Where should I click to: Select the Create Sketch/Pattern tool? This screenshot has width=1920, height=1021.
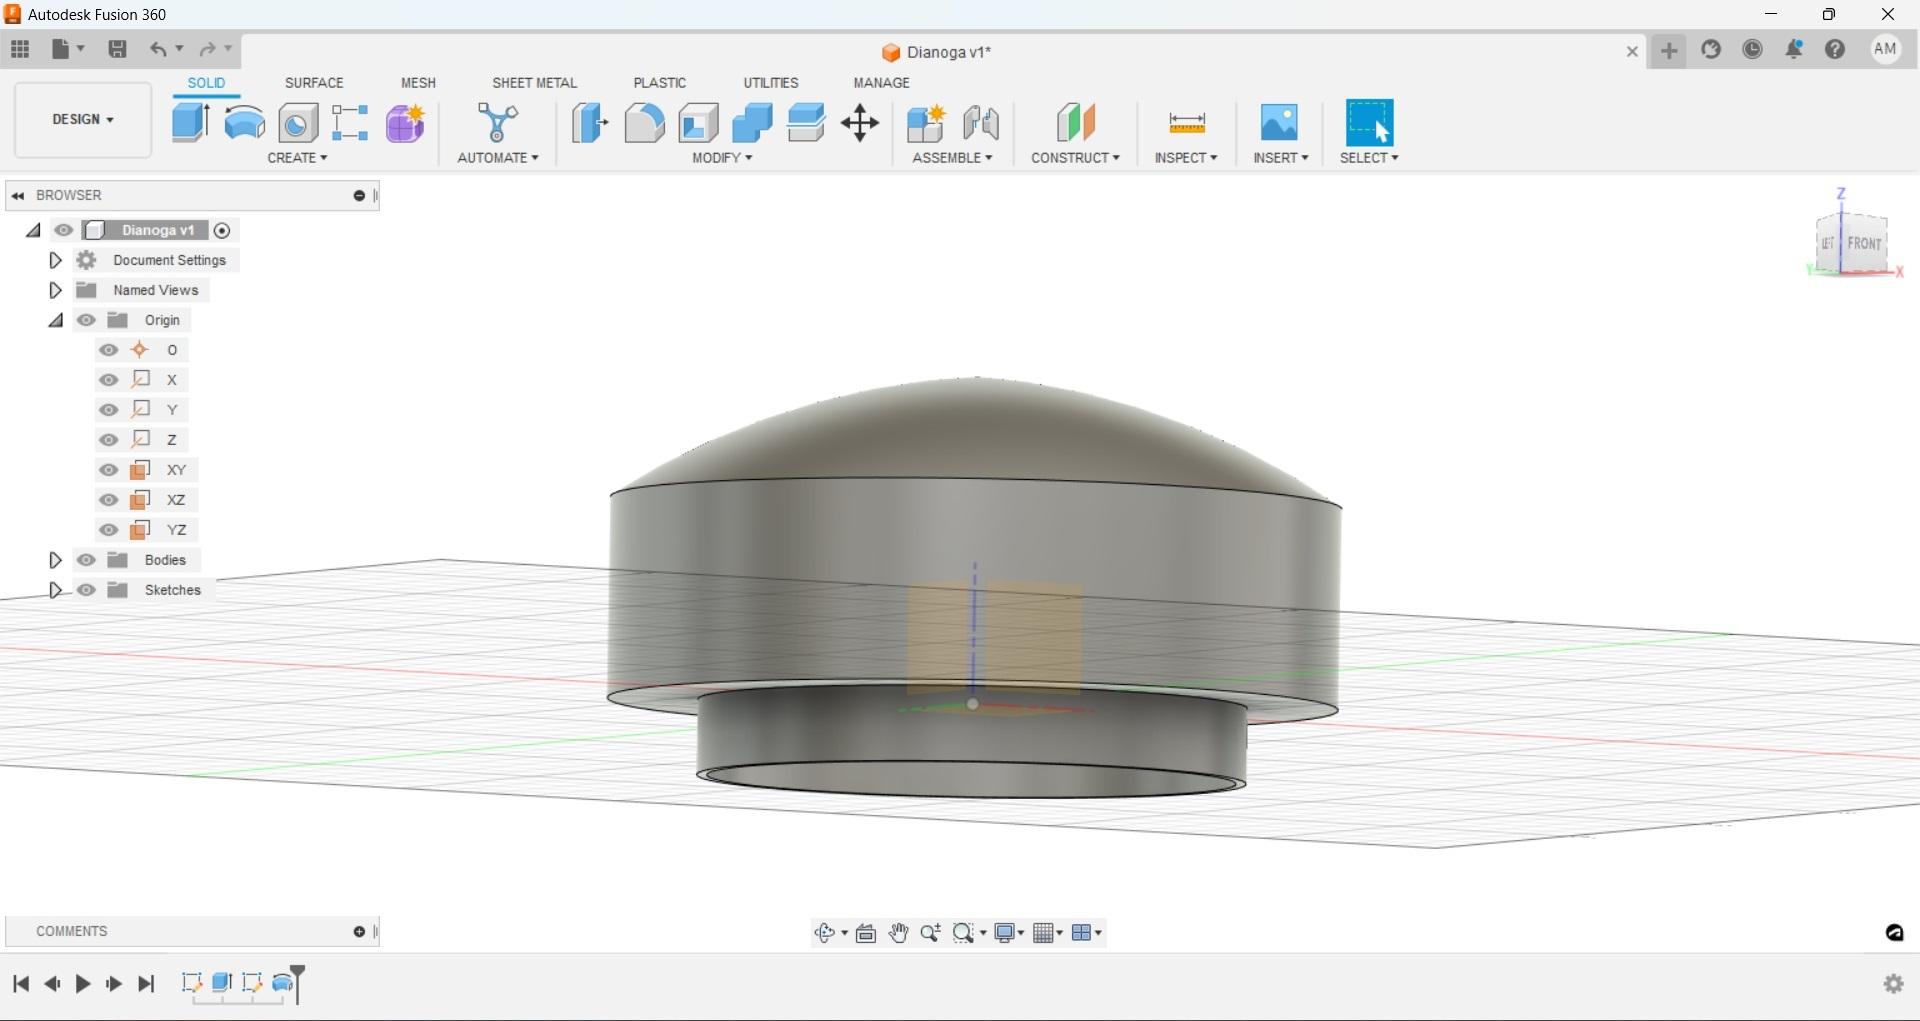point(350,123)
